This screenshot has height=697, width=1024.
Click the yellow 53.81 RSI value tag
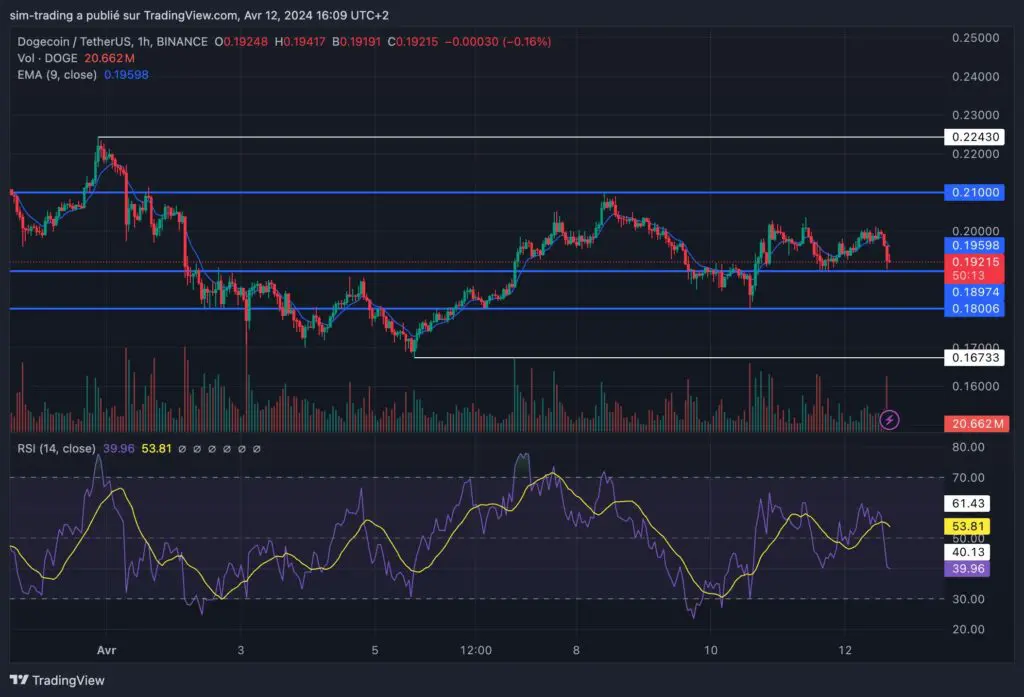click(x=968, y=526)
